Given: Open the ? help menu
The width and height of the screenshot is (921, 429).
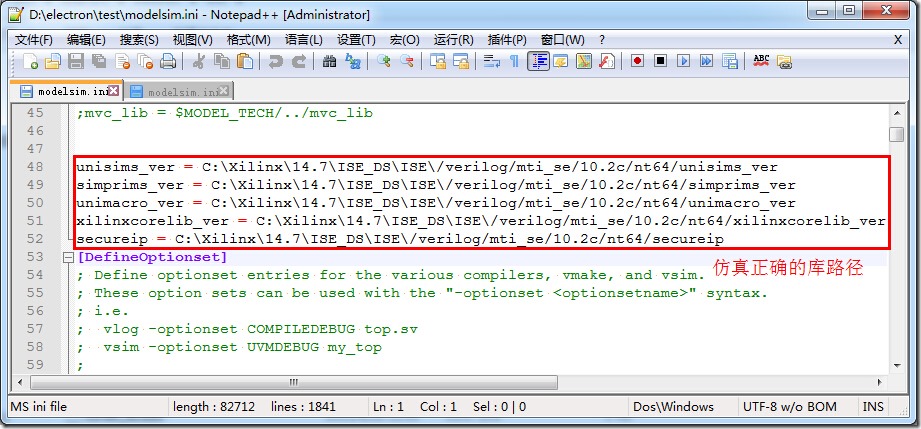Looking at the screenshot, I should (602, 40).
